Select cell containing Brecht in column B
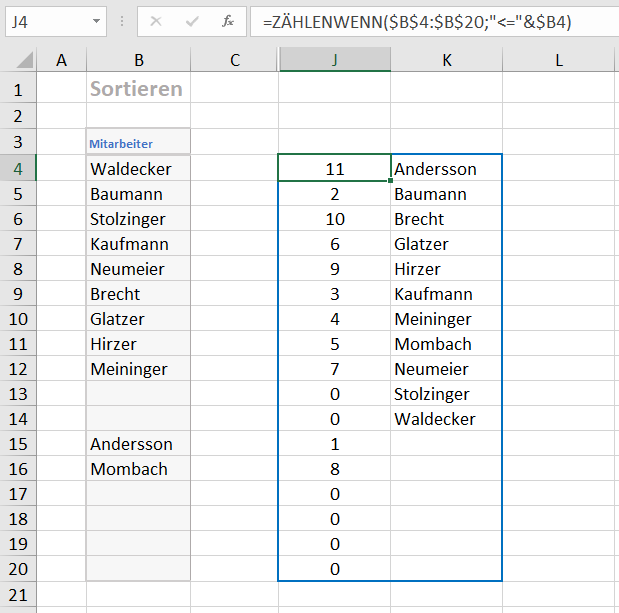 (139, 294)
